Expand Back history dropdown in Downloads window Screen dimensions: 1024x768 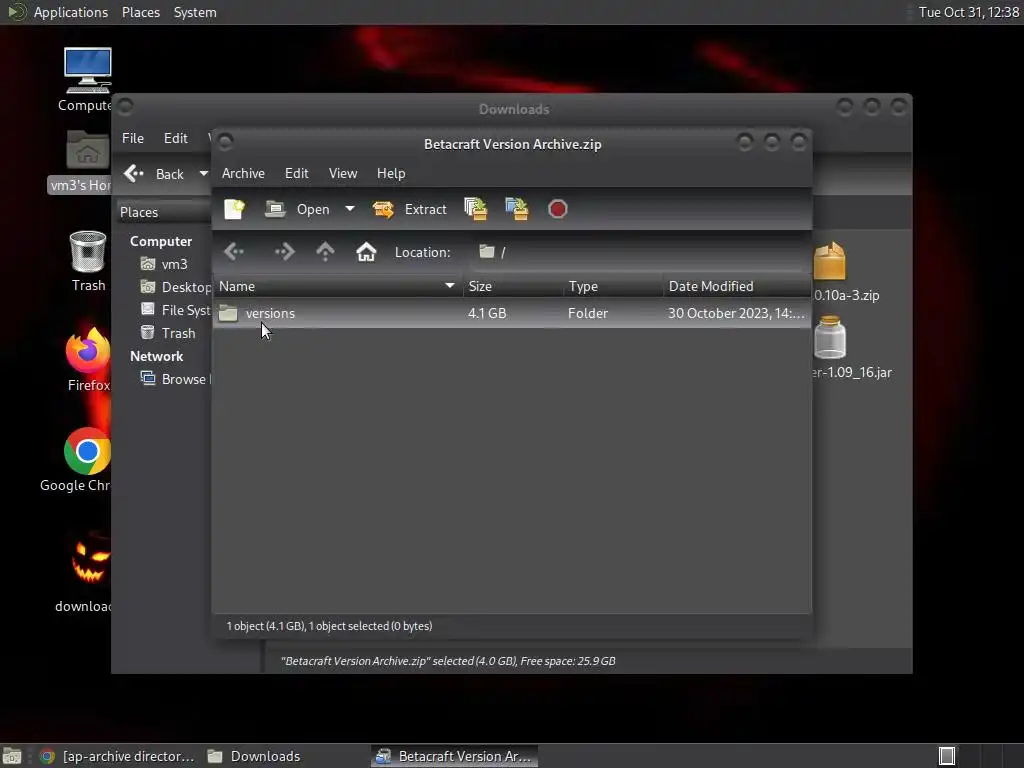click(203, 174)
